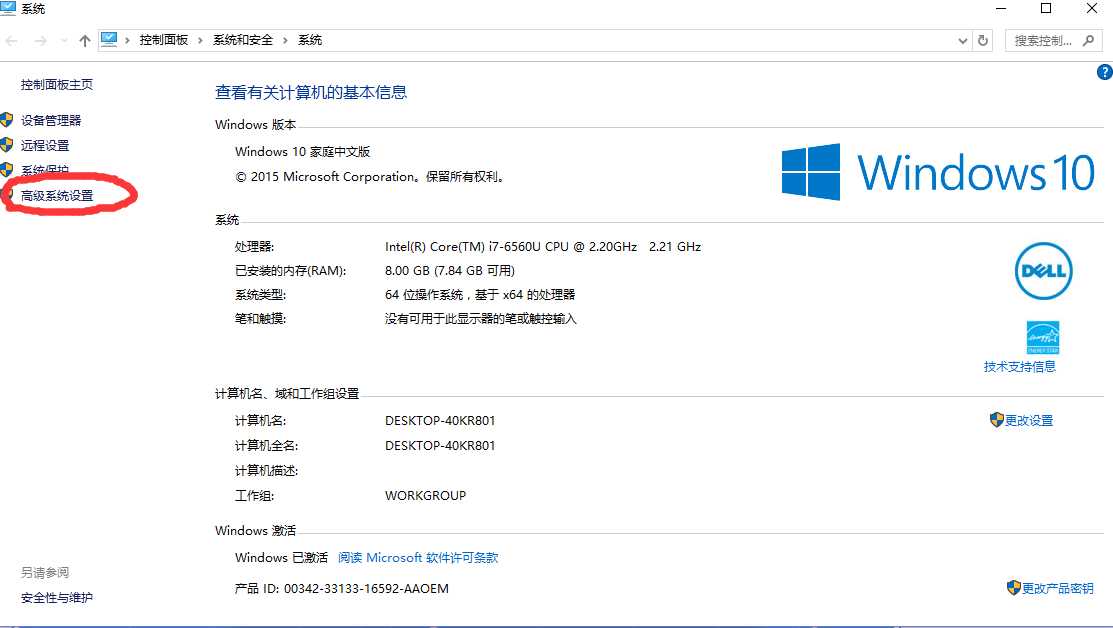This screenshot has width=1113, height=628.
Task: Open 系统保护
Action: click(x=45, y=170)
